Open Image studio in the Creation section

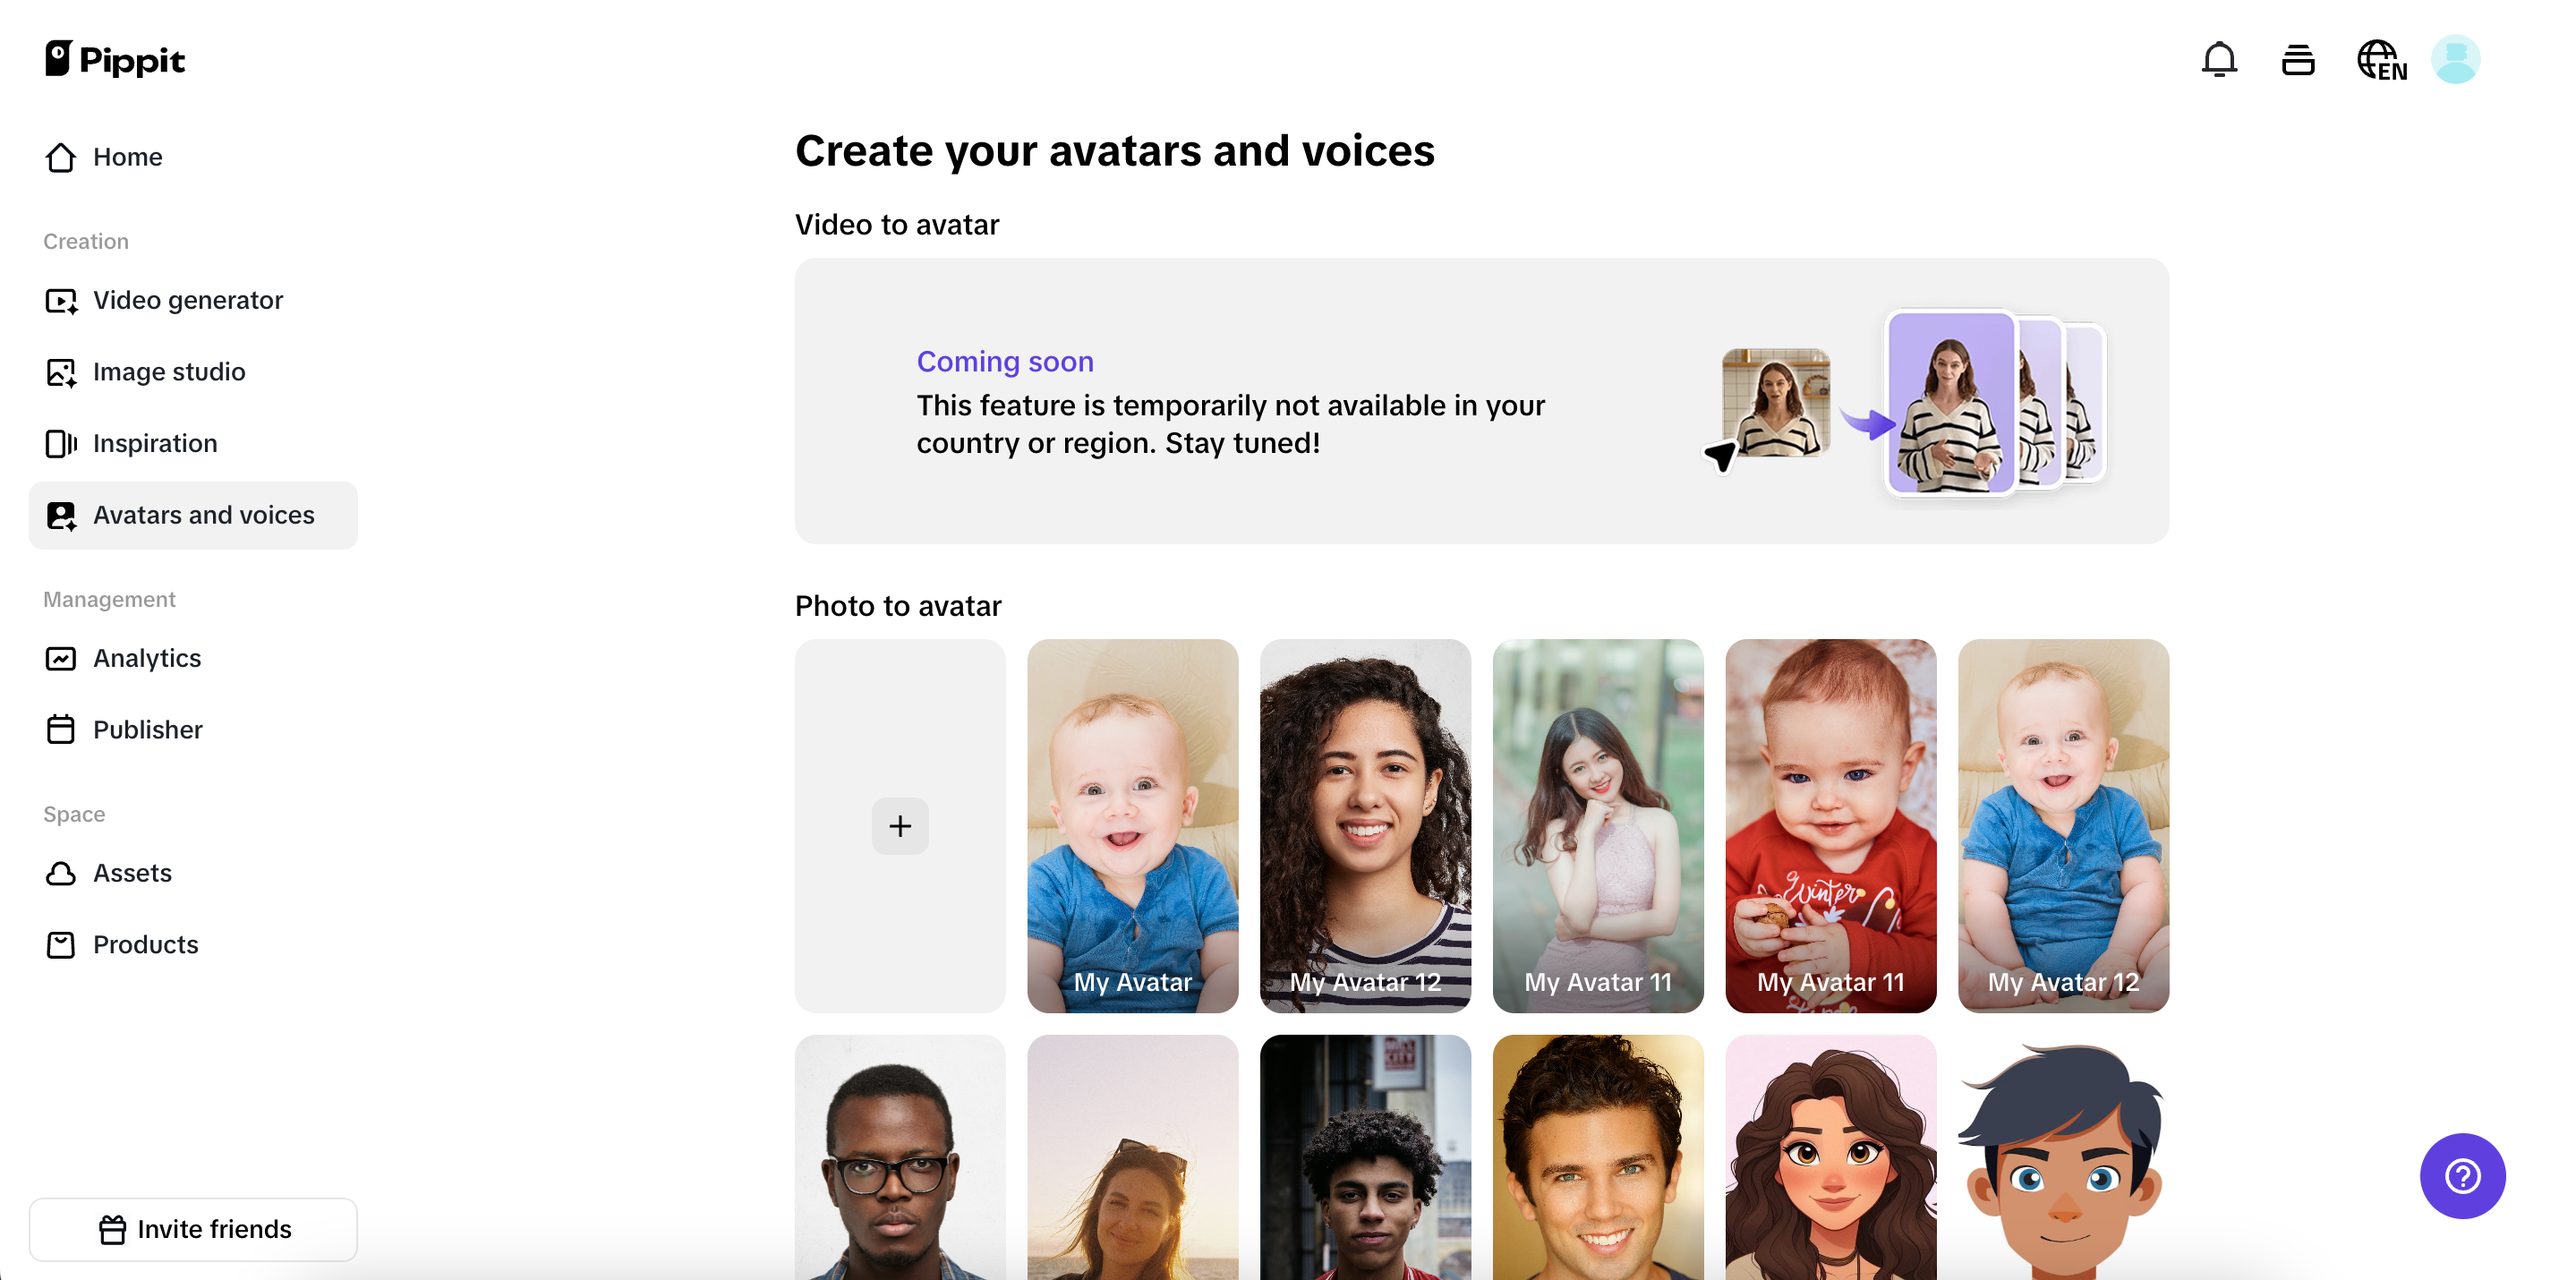pyautogui.click(x=169, y=371)
